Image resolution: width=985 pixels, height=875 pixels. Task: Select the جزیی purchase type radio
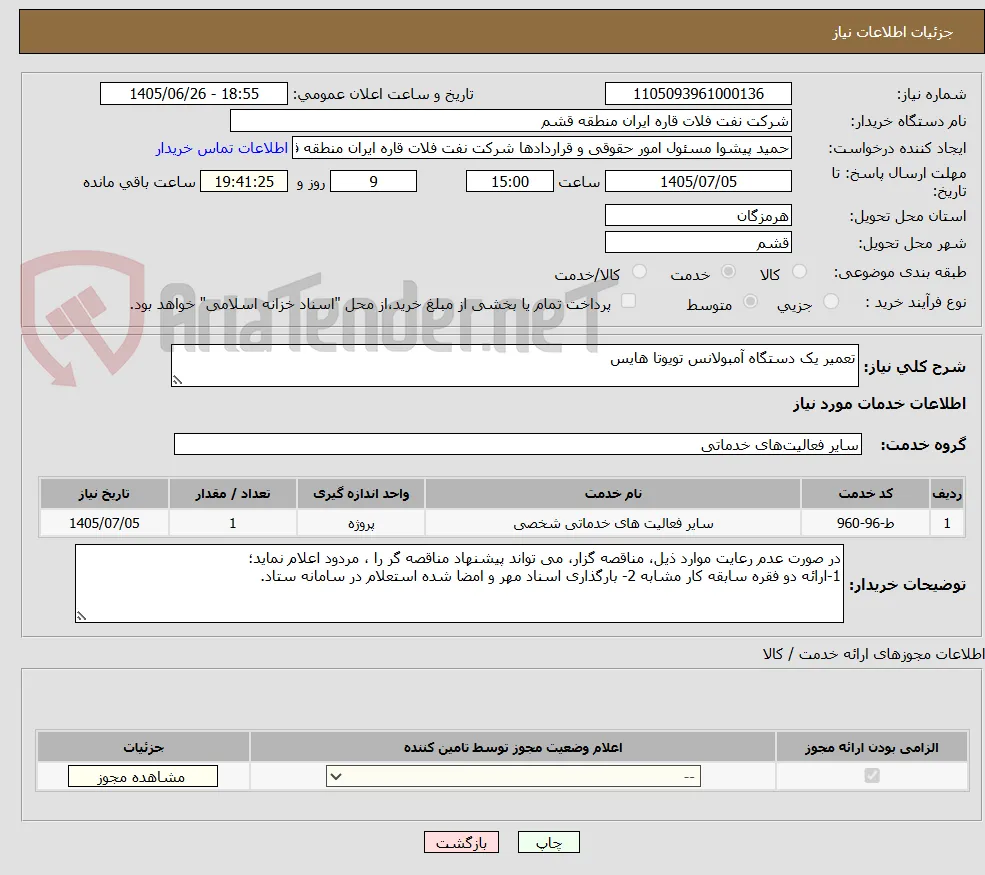pyautogui.click(x=830, y=302)
